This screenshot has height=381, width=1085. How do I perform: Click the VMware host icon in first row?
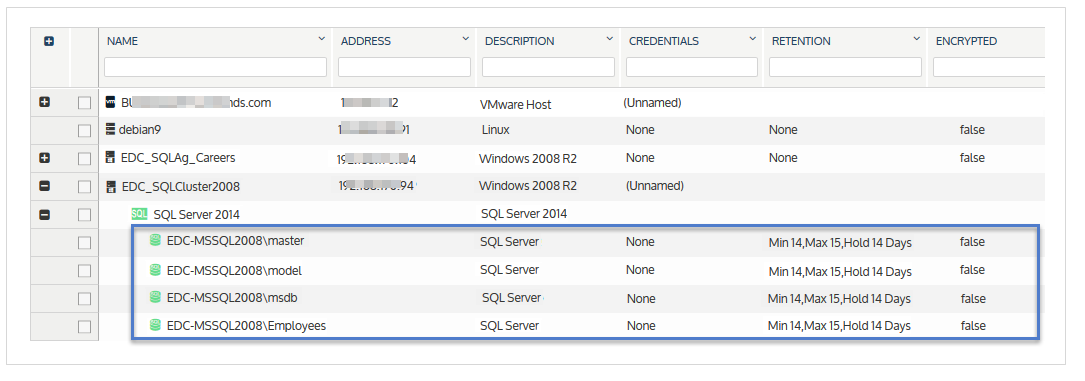point(110,102)
